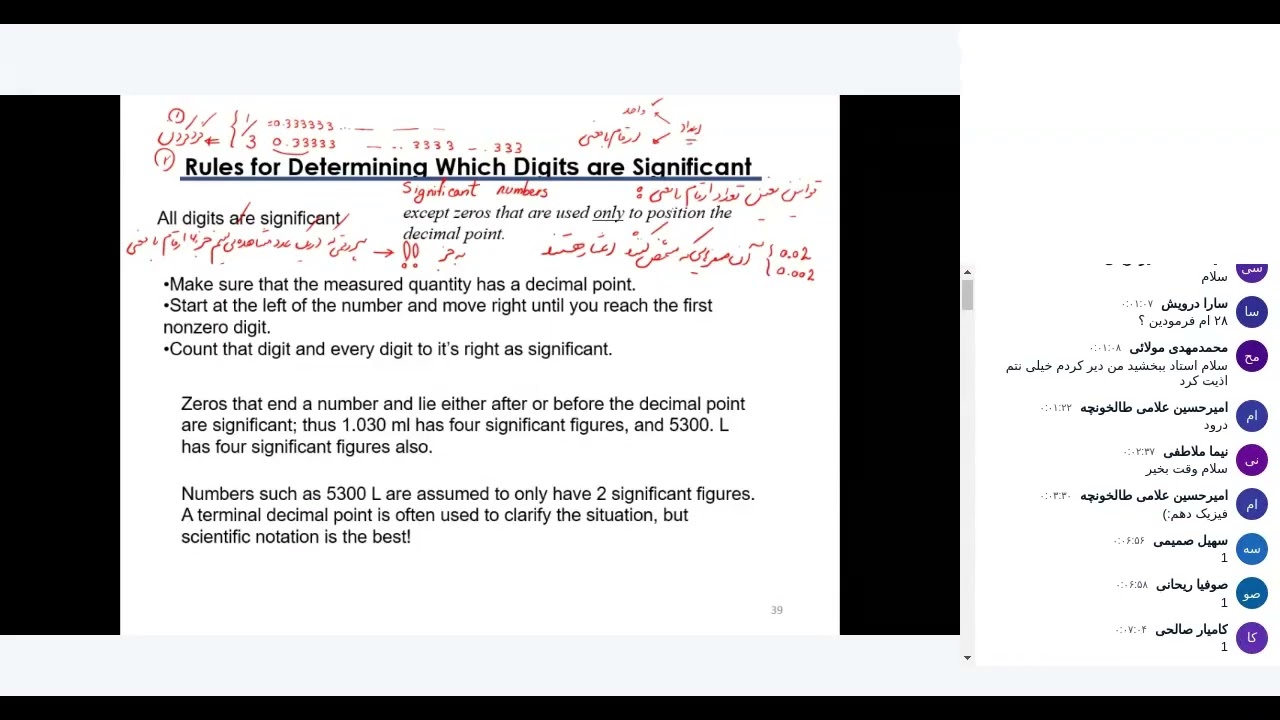
Task: Select the message 'سلام وقت بخیر'
Action: (x=1187, y=469)
